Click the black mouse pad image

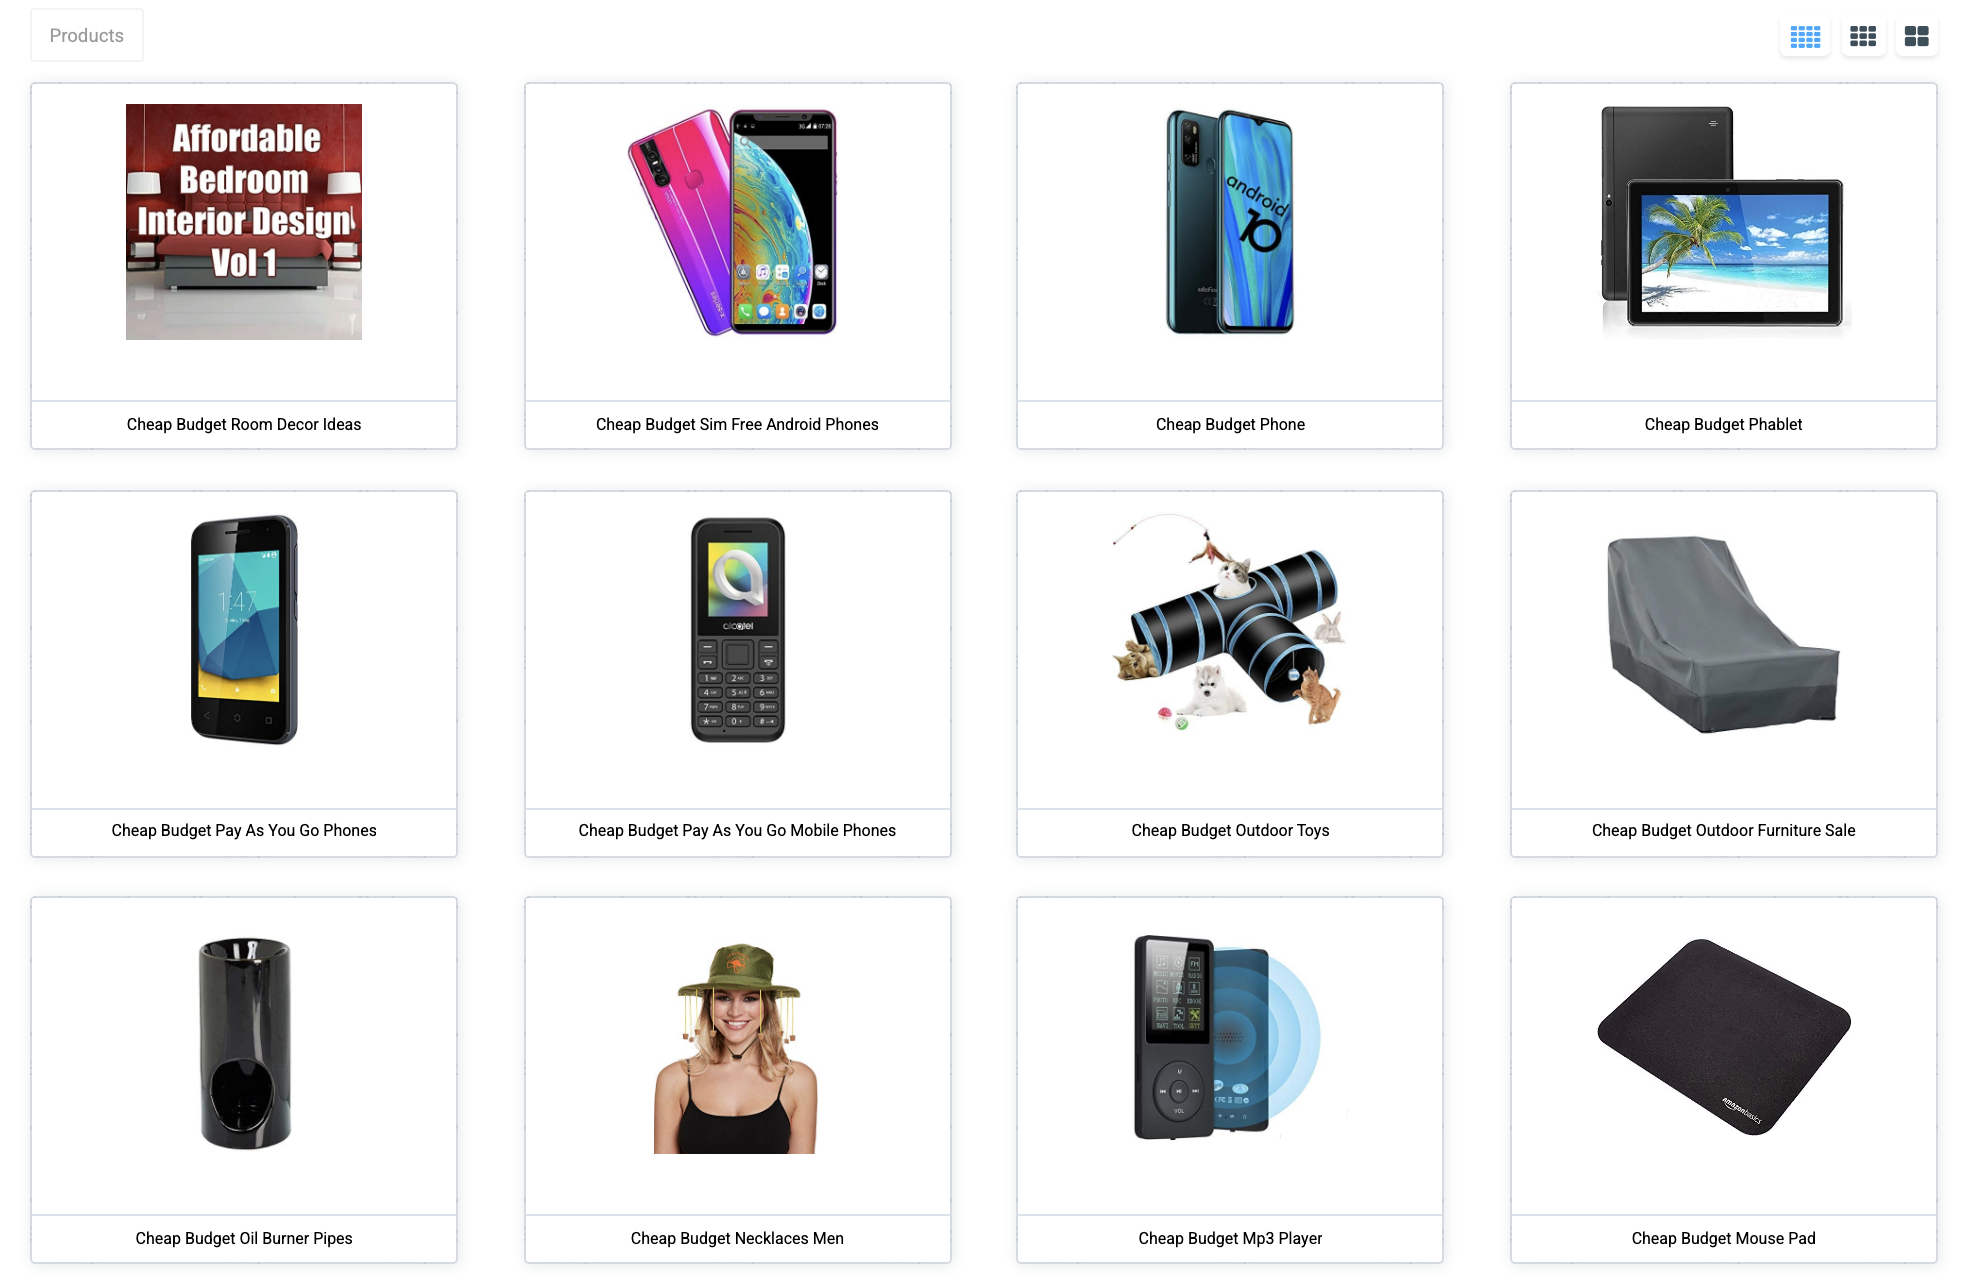click(x=1723, y=1037)
